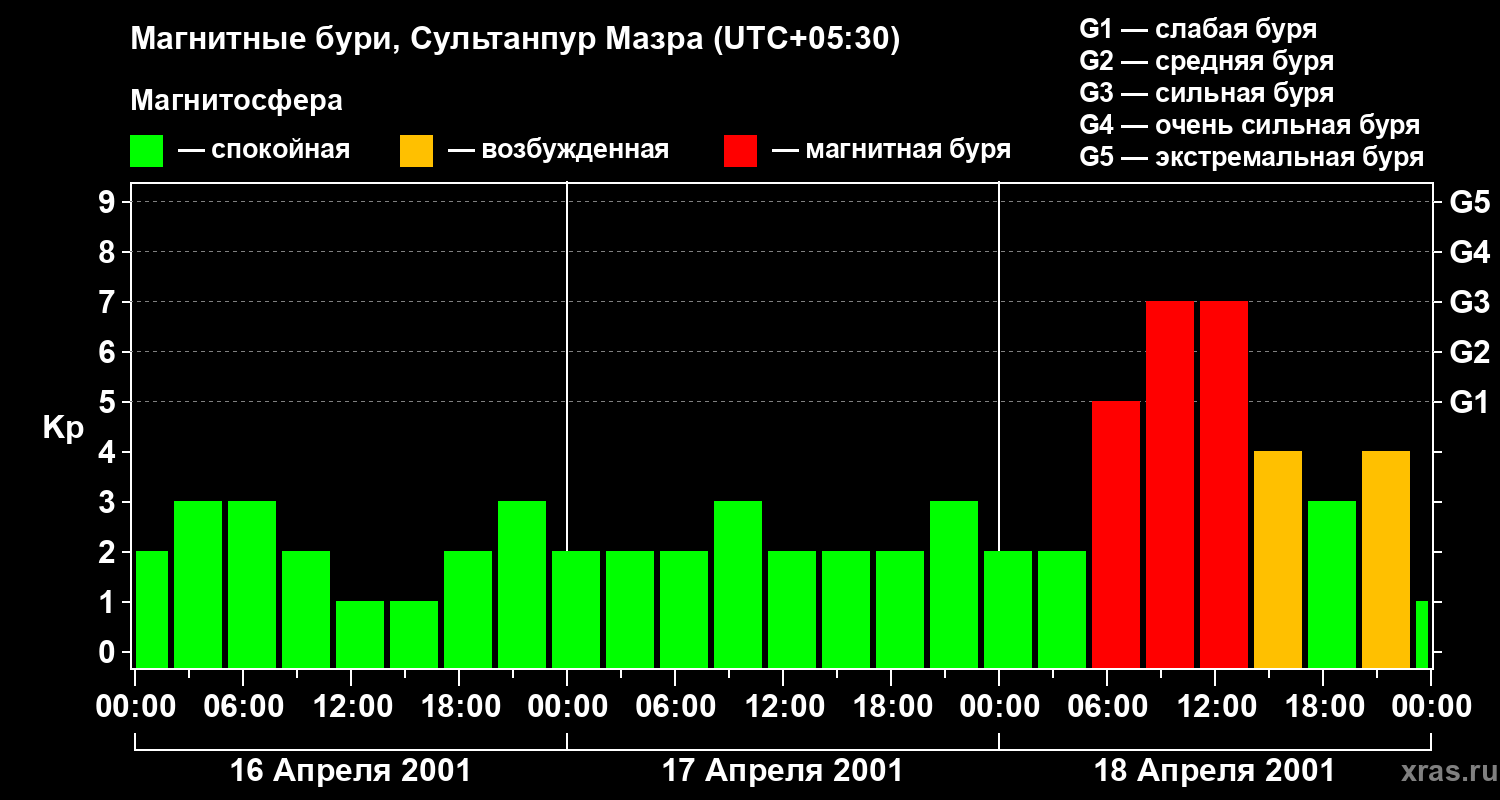Screen dimensions: 1500x800
Task: Click the green Kp 3 bar between the orange bars
Action: tap(1332, 584)
